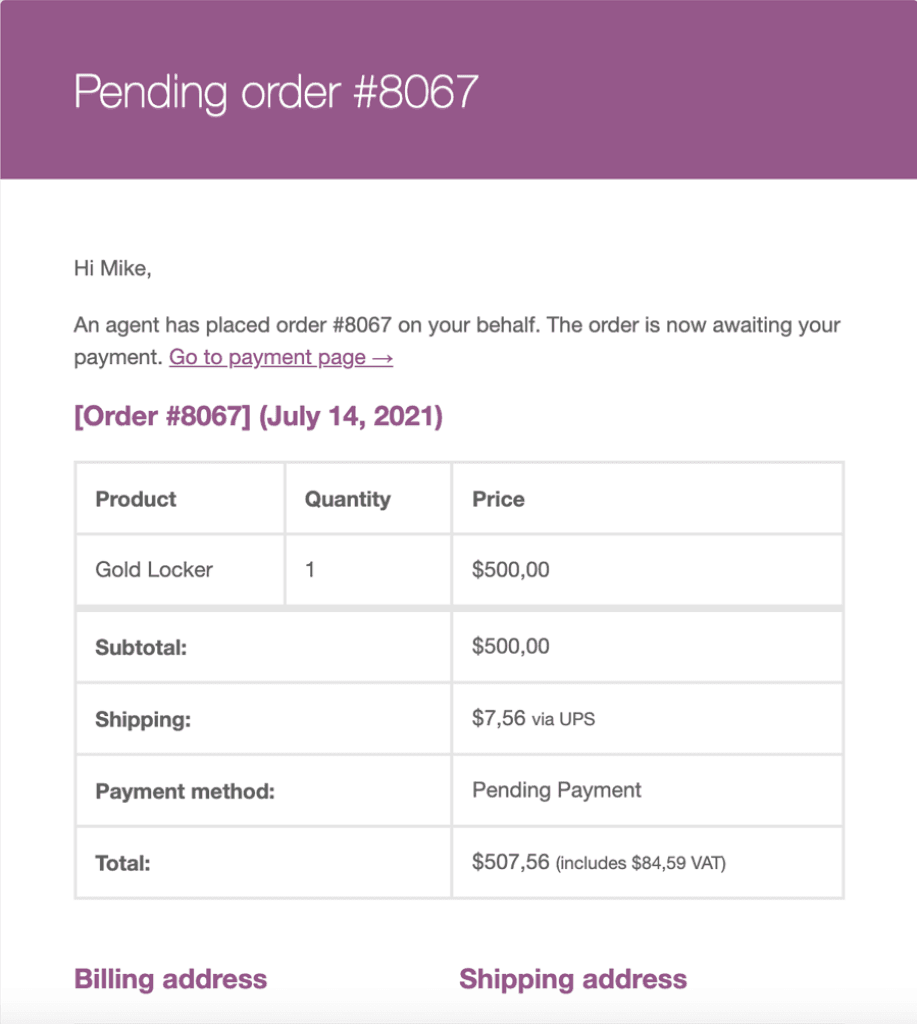Click the Subtotal label

(141, 647)
